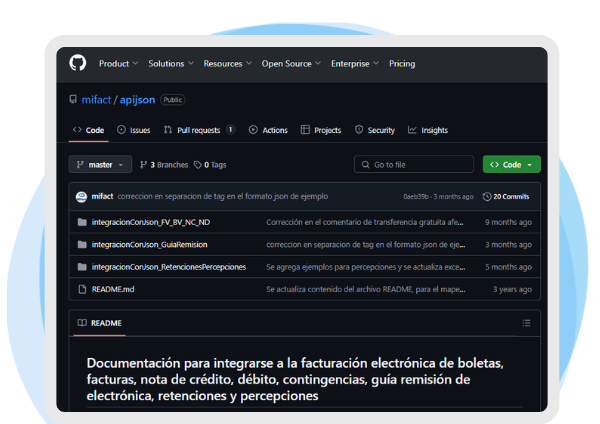The image size is (600, 424).
Task: Open the README outline list icon
Action: (x=527, y=323)
